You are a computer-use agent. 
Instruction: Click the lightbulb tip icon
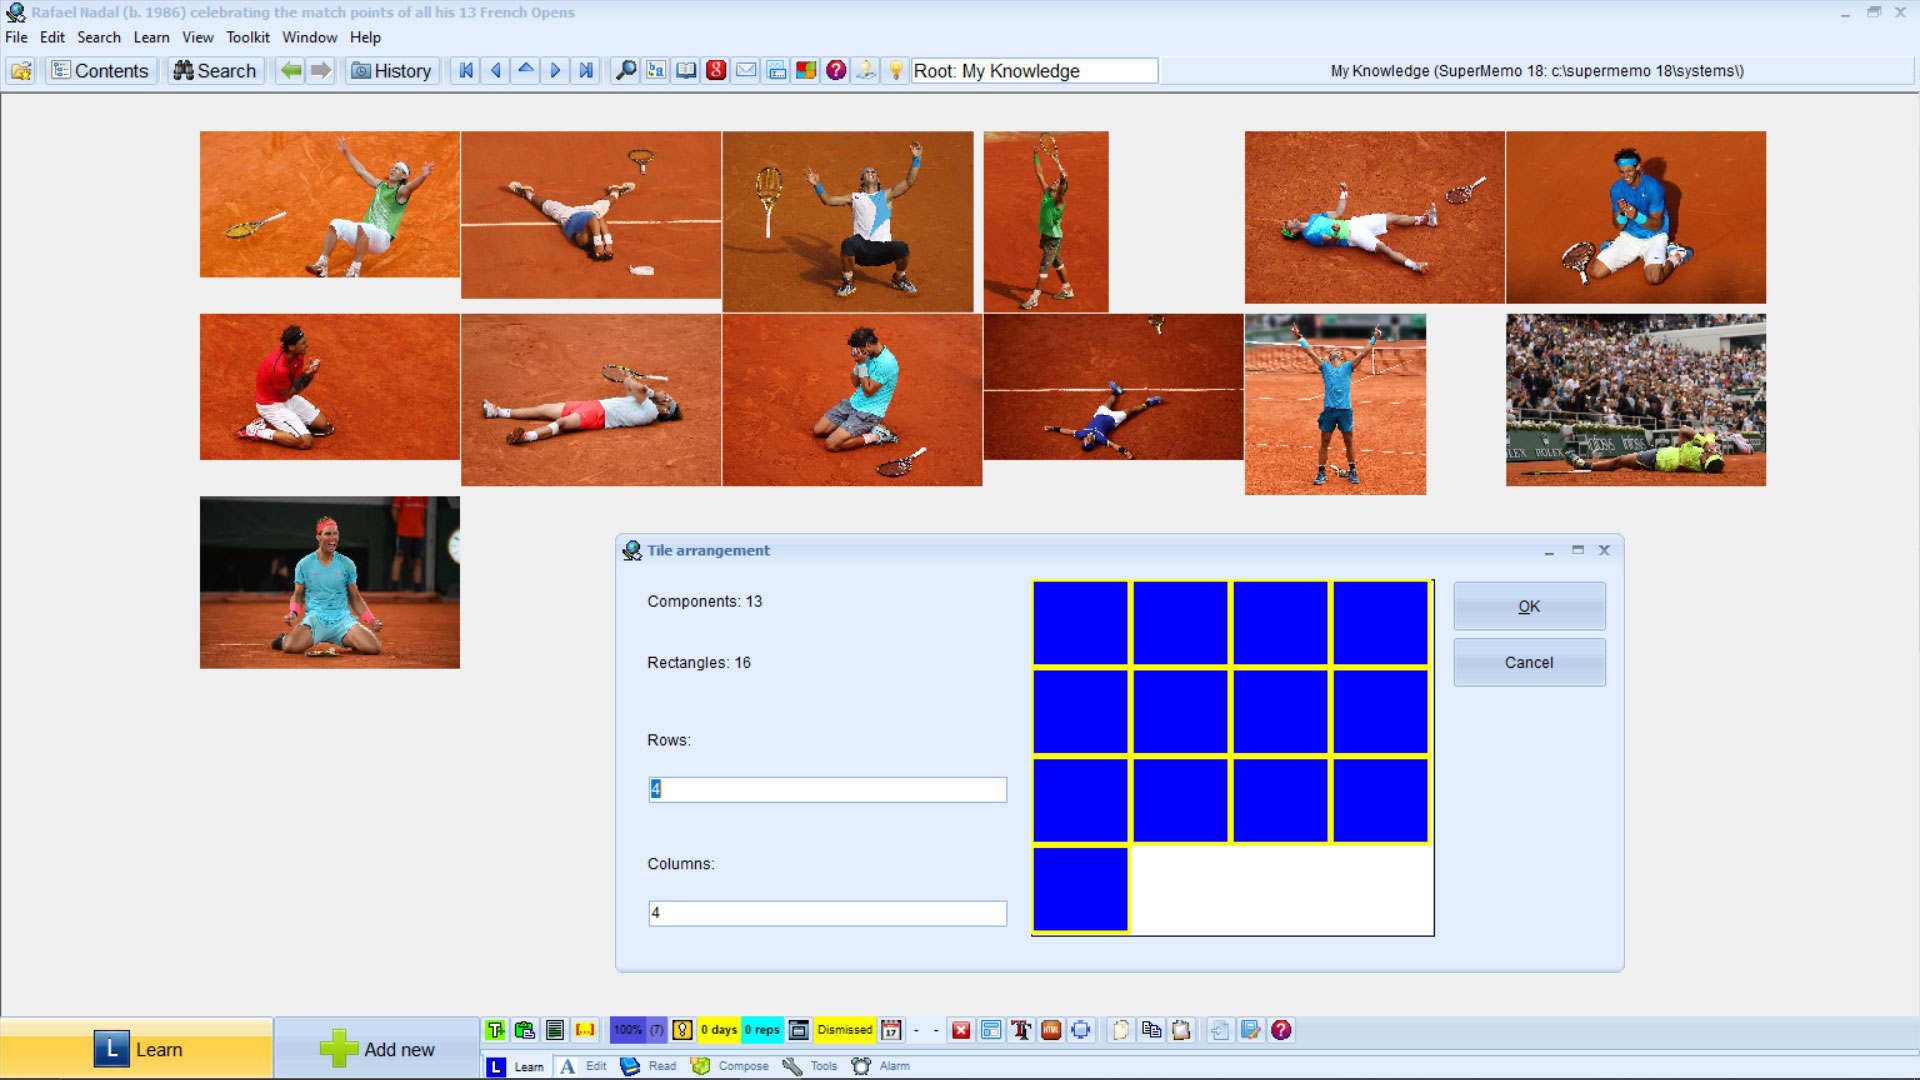click(x=896, y=71)
